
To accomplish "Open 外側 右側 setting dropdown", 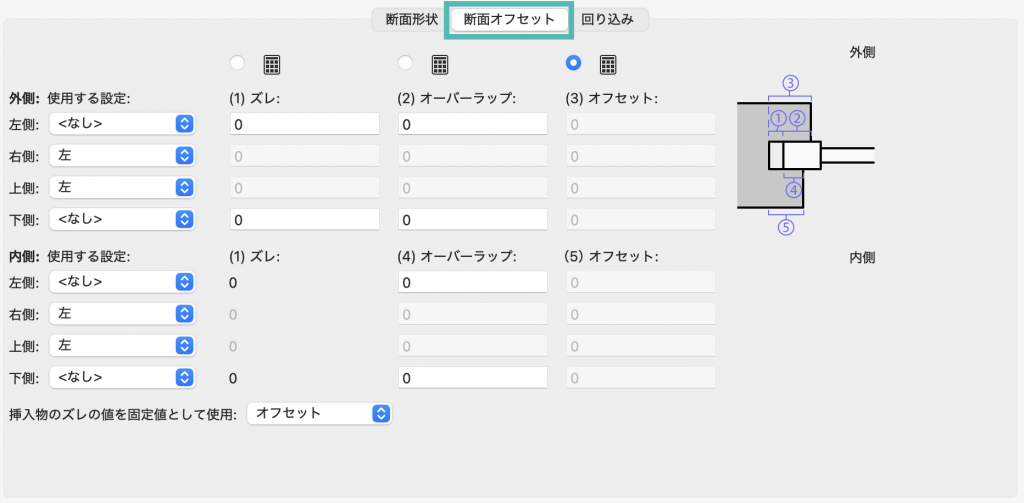I will point(123,155).
